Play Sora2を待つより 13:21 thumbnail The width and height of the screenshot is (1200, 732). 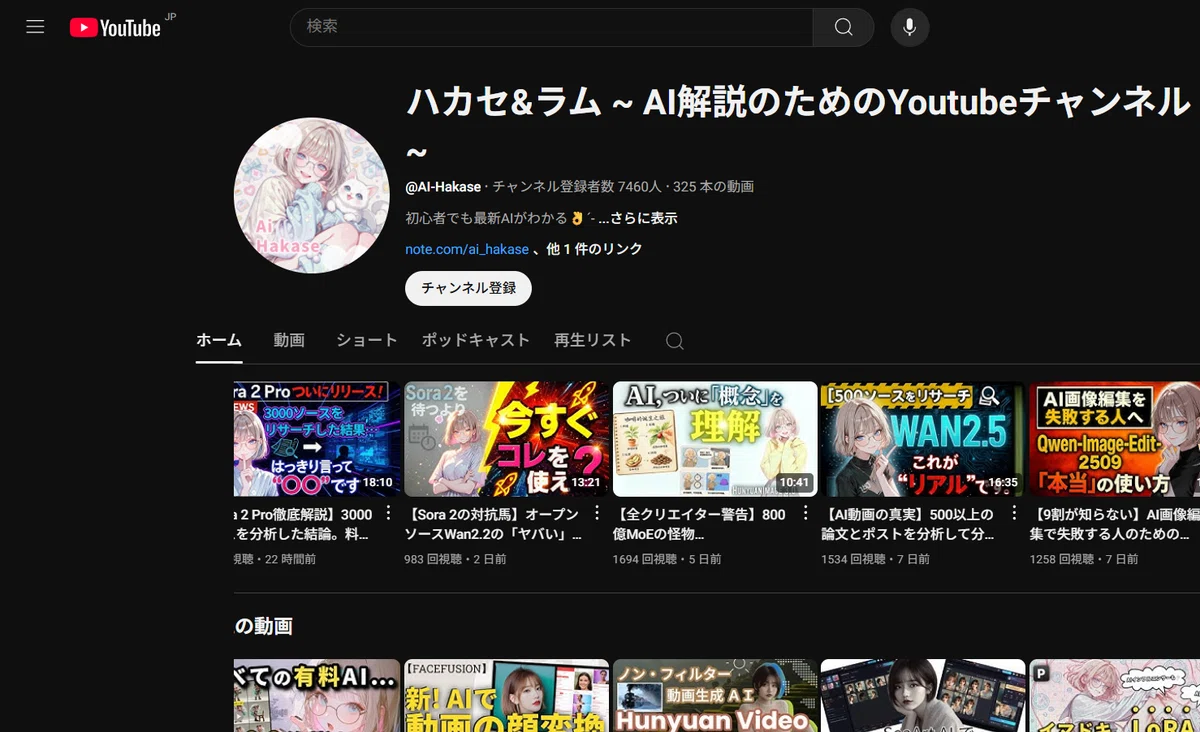pyautogui.click(x=507, y=439)
